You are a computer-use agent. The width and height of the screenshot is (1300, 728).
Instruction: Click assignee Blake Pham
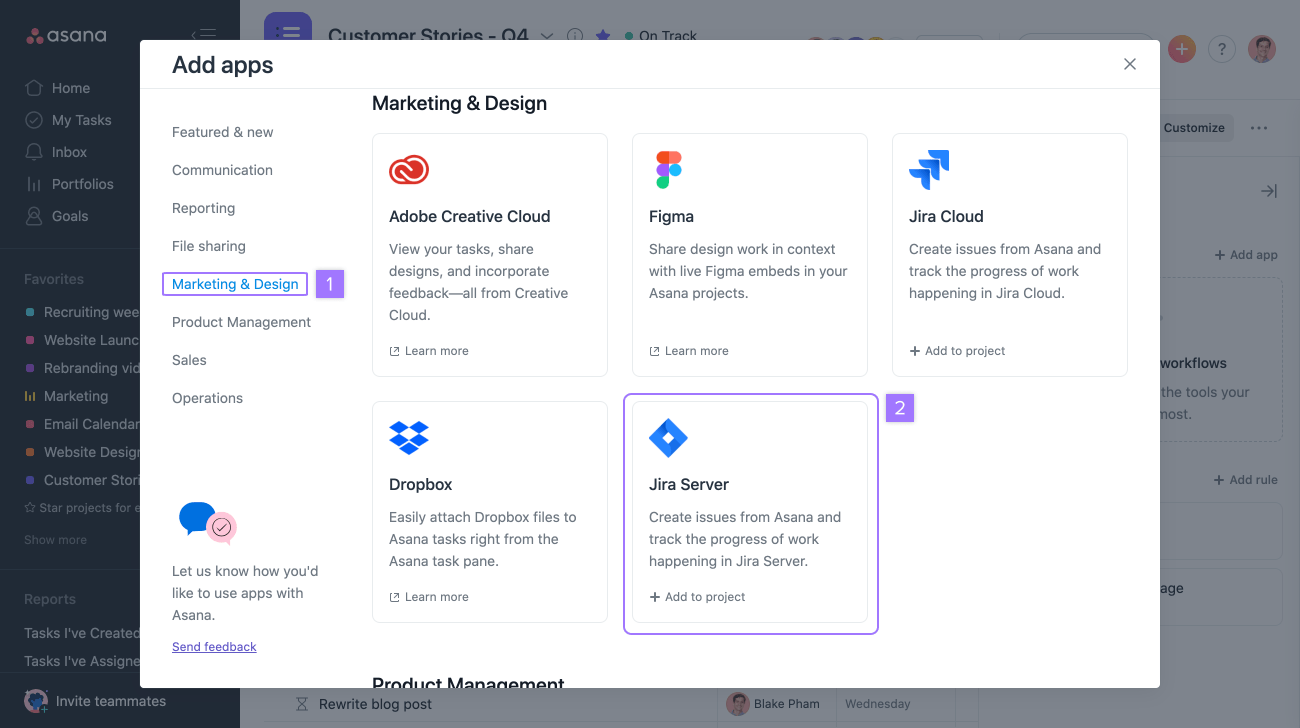point(773,704)
